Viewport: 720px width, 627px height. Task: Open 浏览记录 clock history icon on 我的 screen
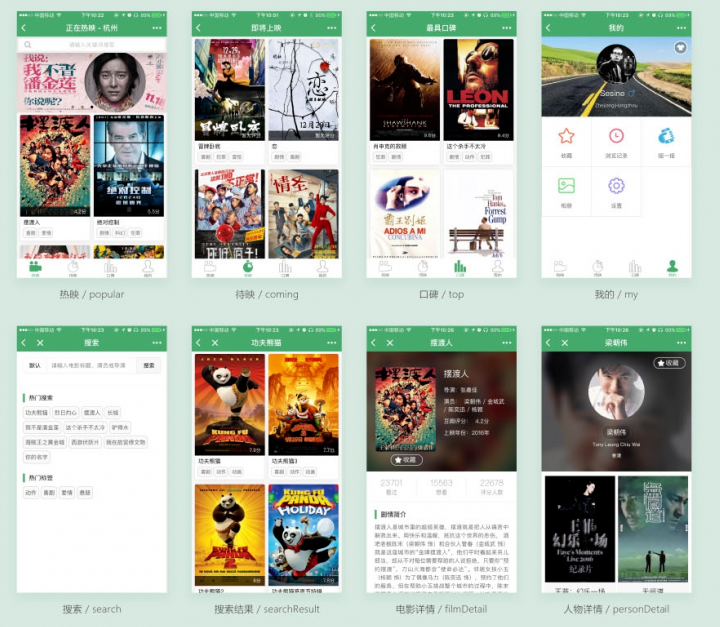click(616, 136)
